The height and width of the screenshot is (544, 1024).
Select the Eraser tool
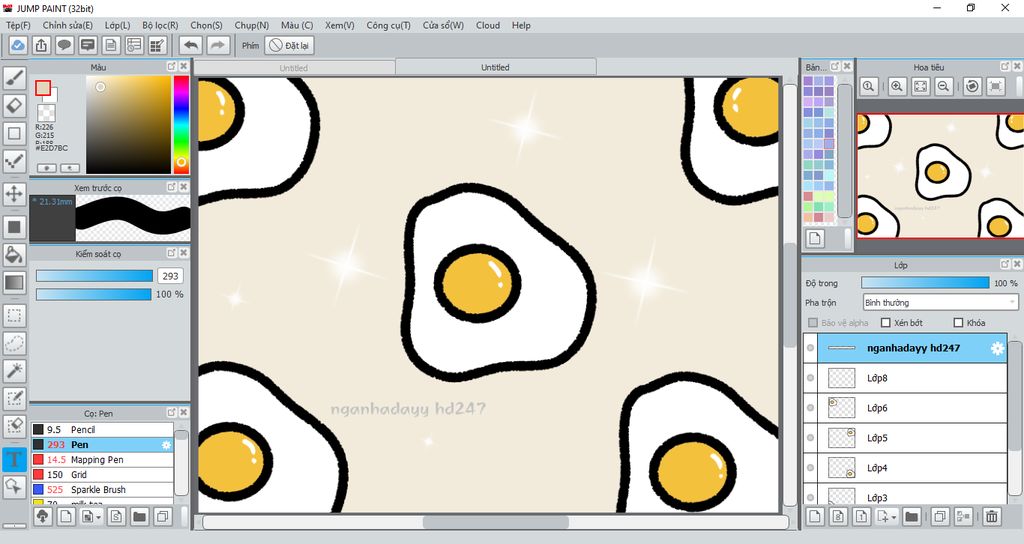tap(14, 104)
